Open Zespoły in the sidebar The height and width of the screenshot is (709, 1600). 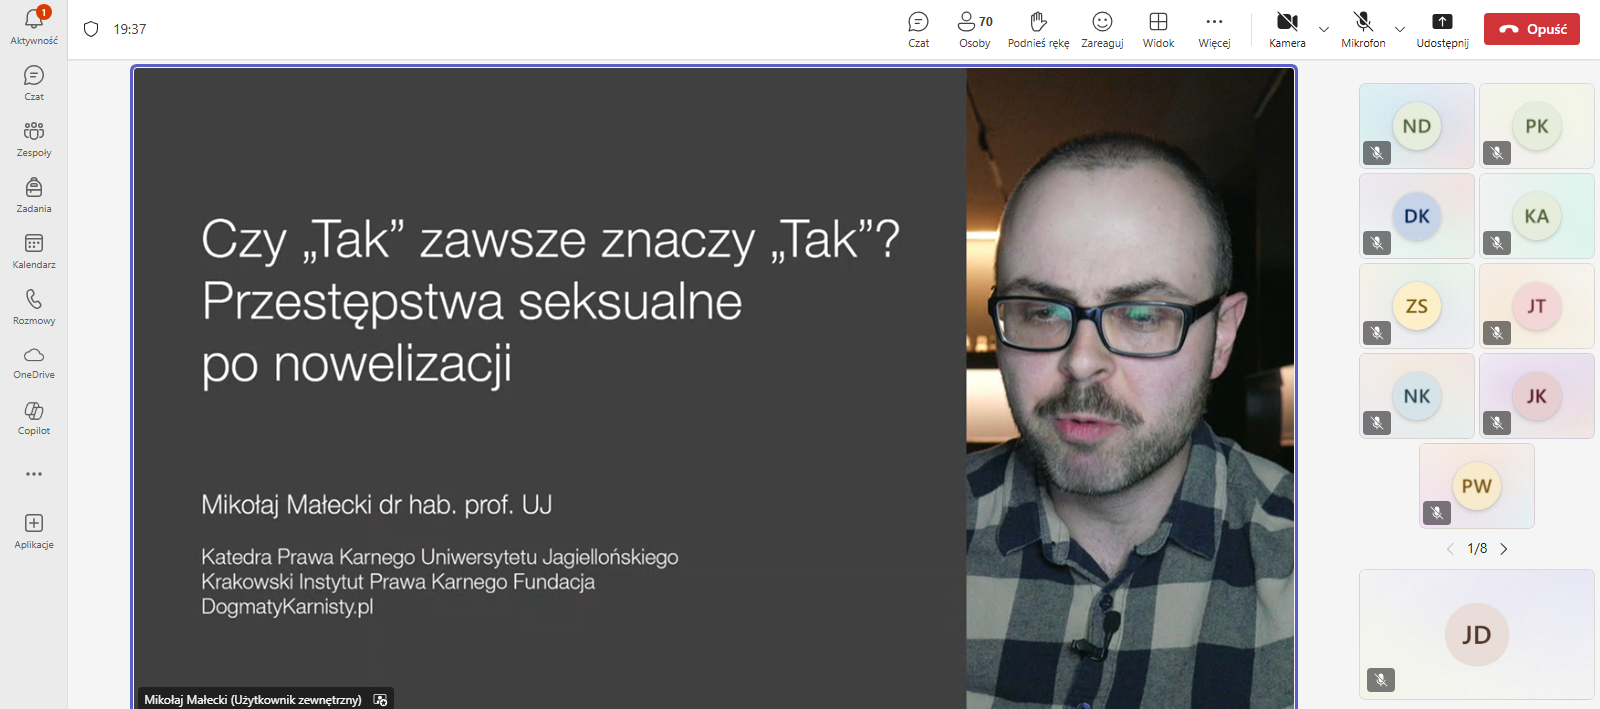(34, 139)
